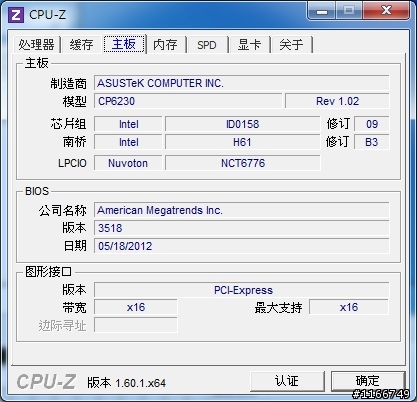Click the 模型 label
The image size is (417, 402).
pos(75,101)
